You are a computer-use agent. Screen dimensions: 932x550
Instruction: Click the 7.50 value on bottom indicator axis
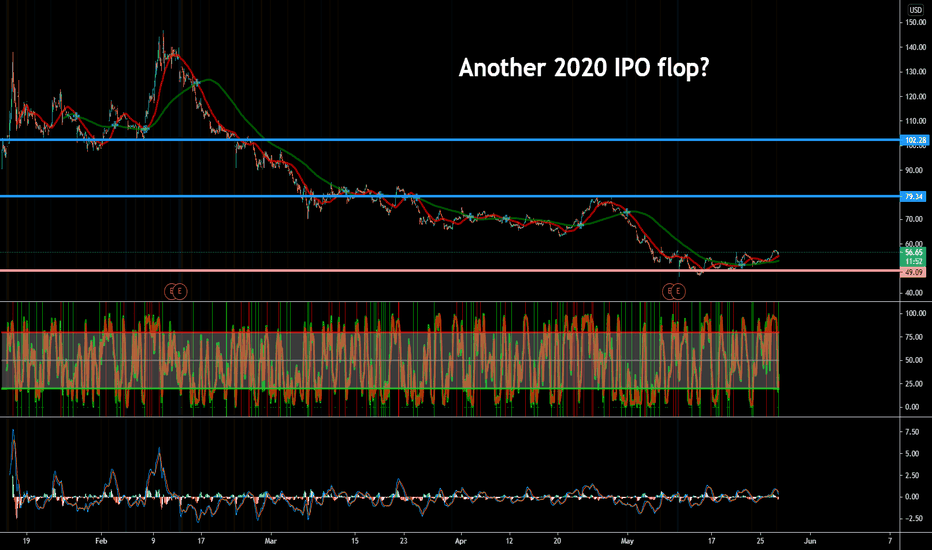click(x=912, y=432)
